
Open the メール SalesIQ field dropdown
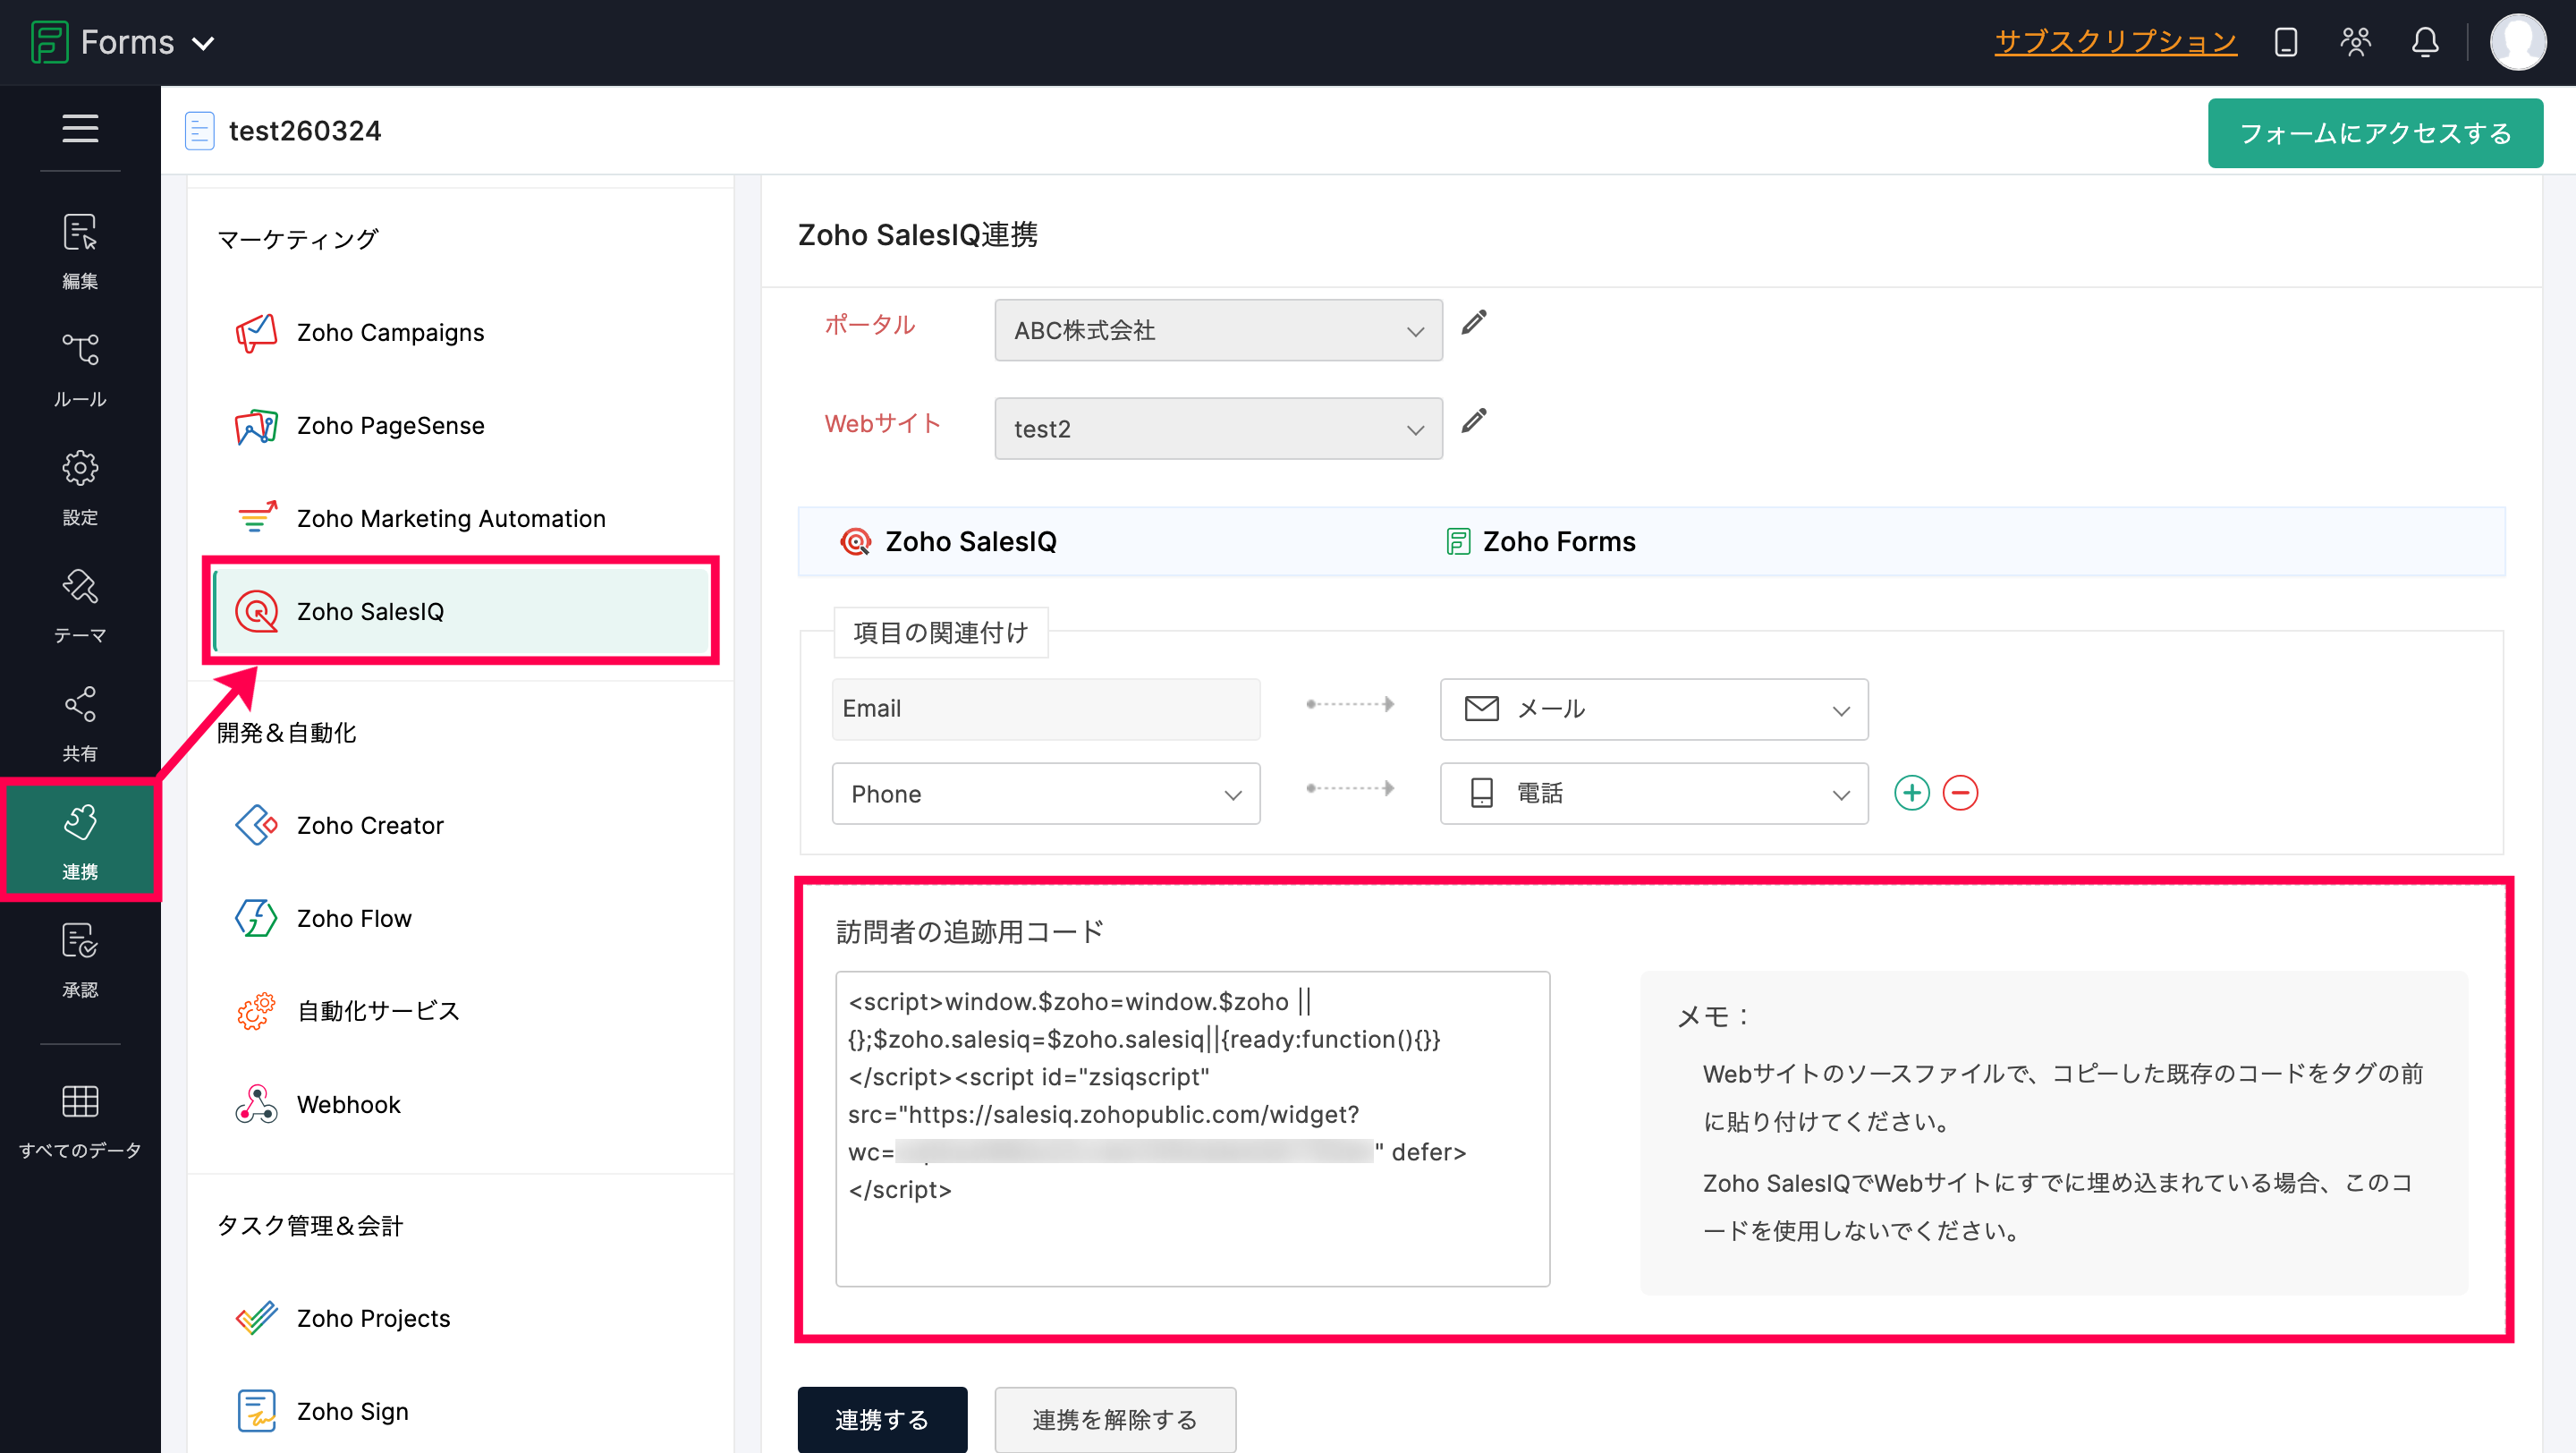pos(1653,709)
